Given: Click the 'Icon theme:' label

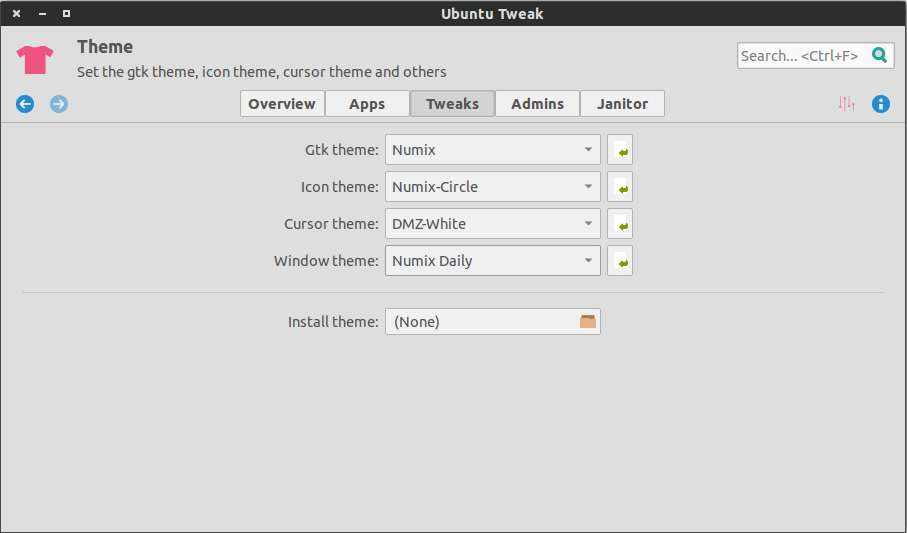Looking at the screenshot, I should [x=340, y=187].
